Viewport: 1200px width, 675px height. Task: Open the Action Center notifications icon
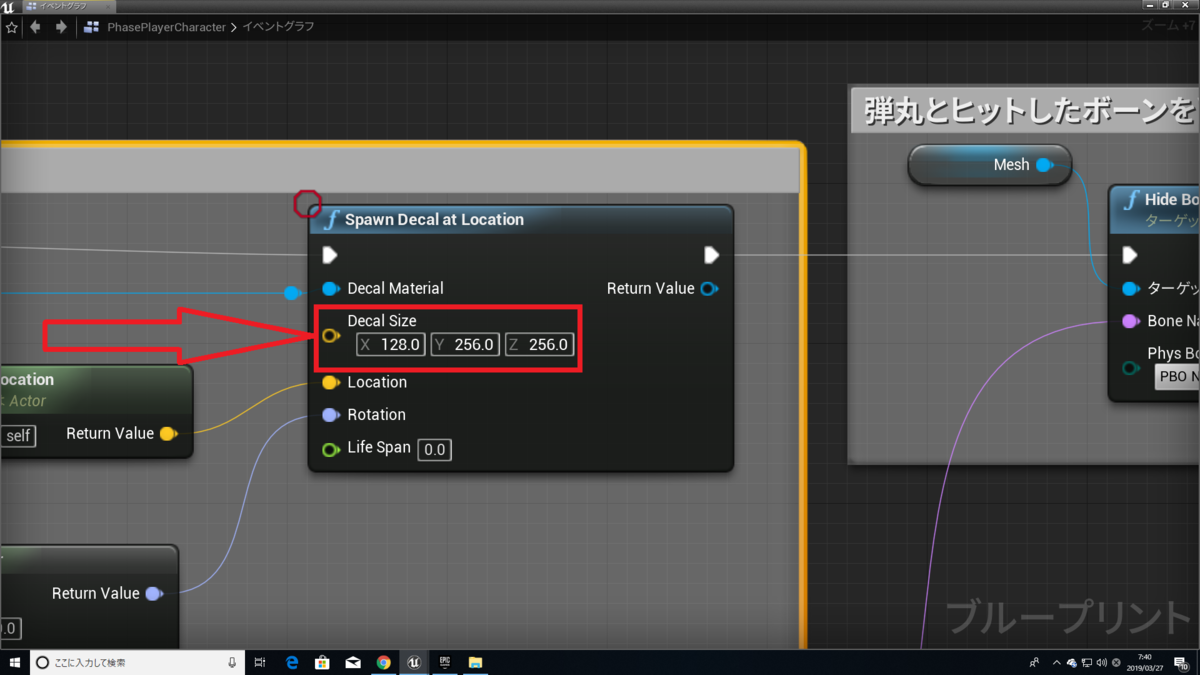pyautogui.click(x=1182, y=662)
